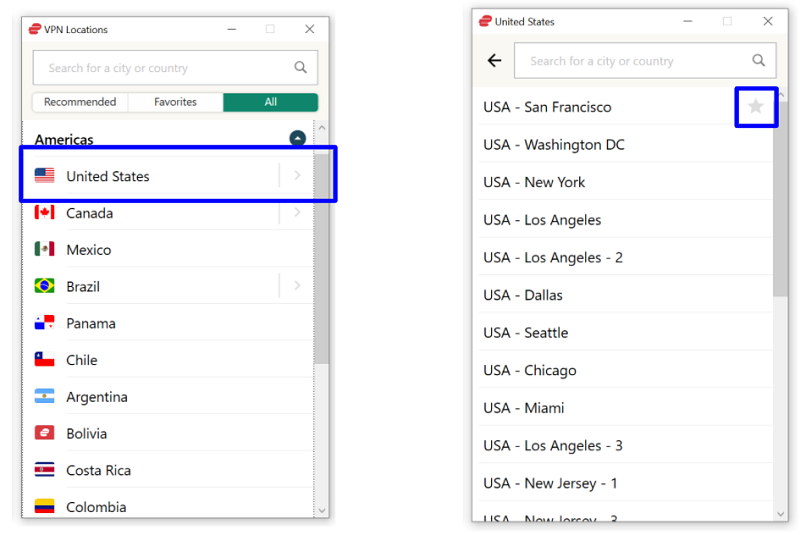Choose USA - Washington DC location
Image resolution: width=806 pixels, height=535 pixels.
click(554, 145)
